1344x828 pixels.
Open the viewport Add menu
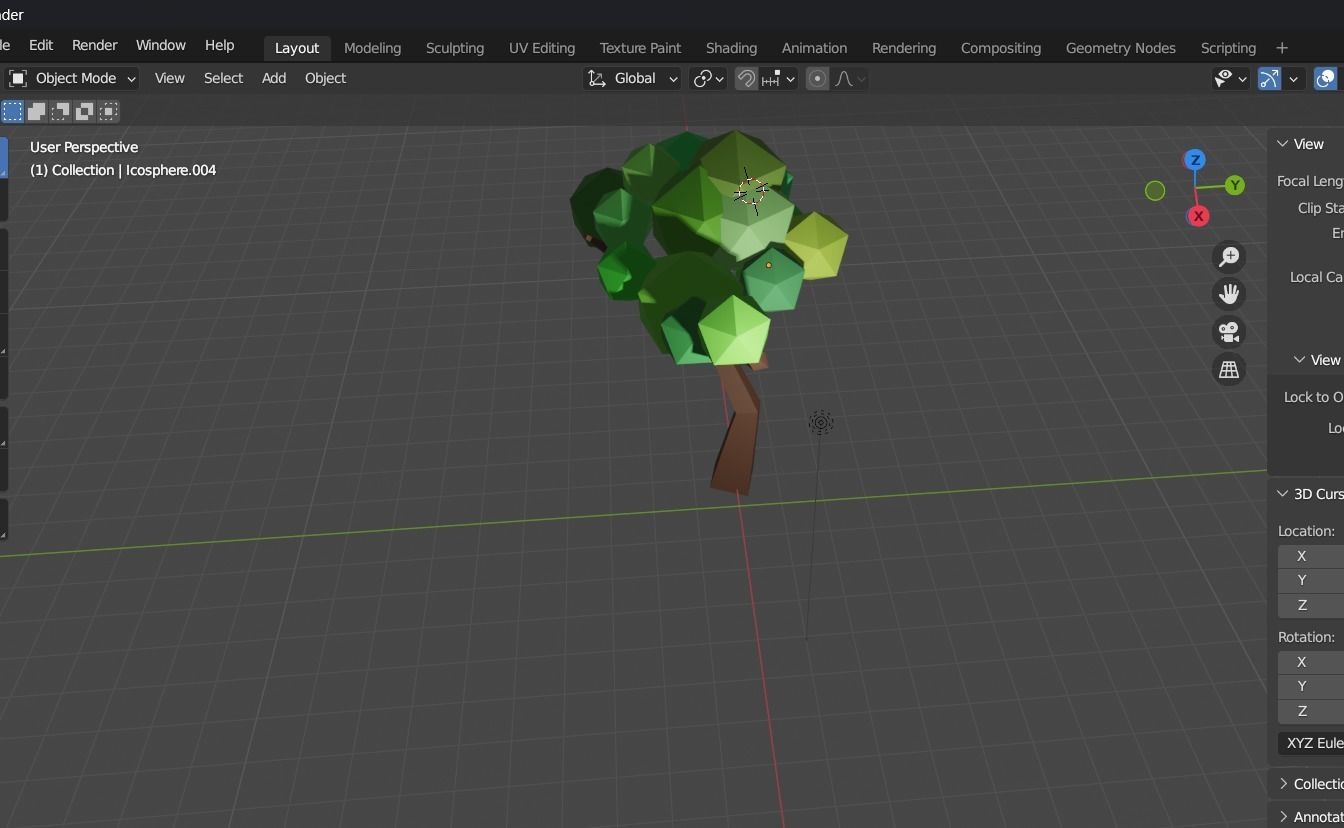[273, 78]
